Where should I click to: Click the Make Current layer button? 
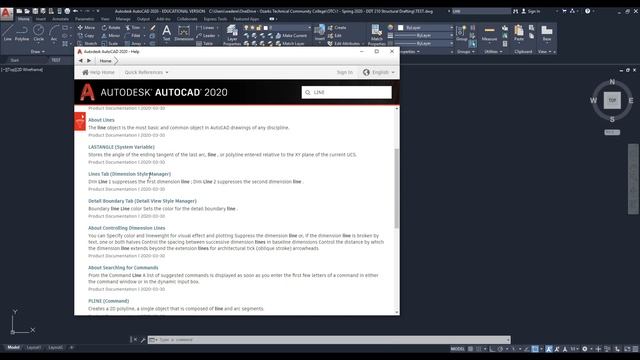291,36
